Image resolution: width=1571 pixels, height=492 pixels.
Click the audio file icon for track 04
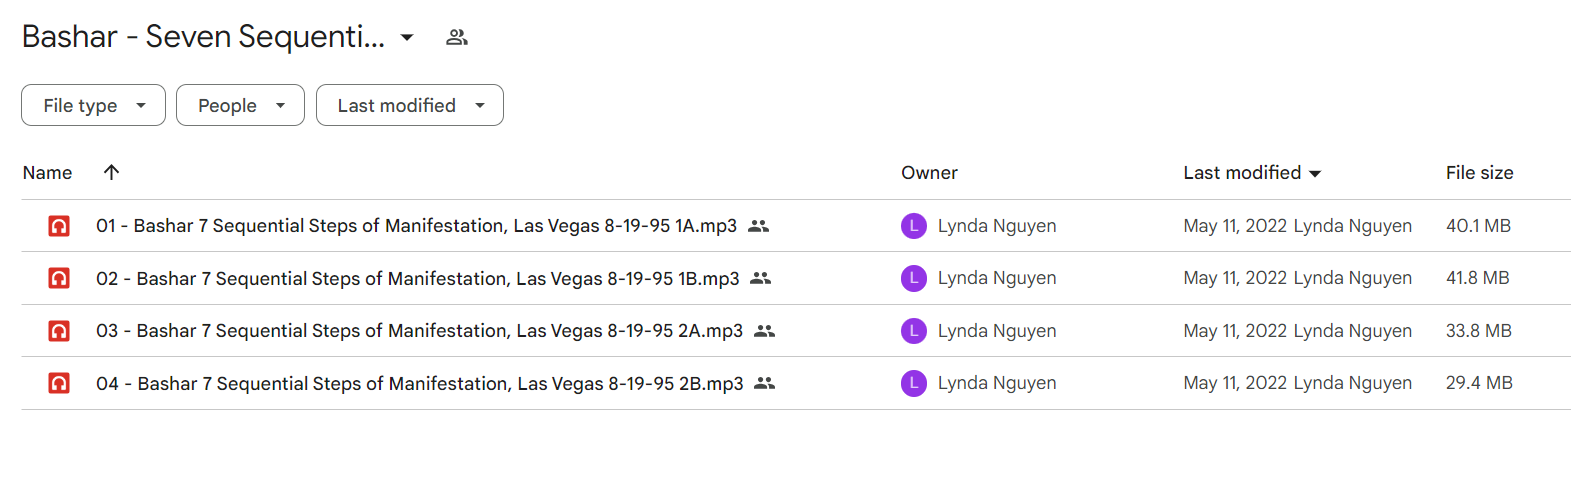pyautogui.click(x=59, y=383)
